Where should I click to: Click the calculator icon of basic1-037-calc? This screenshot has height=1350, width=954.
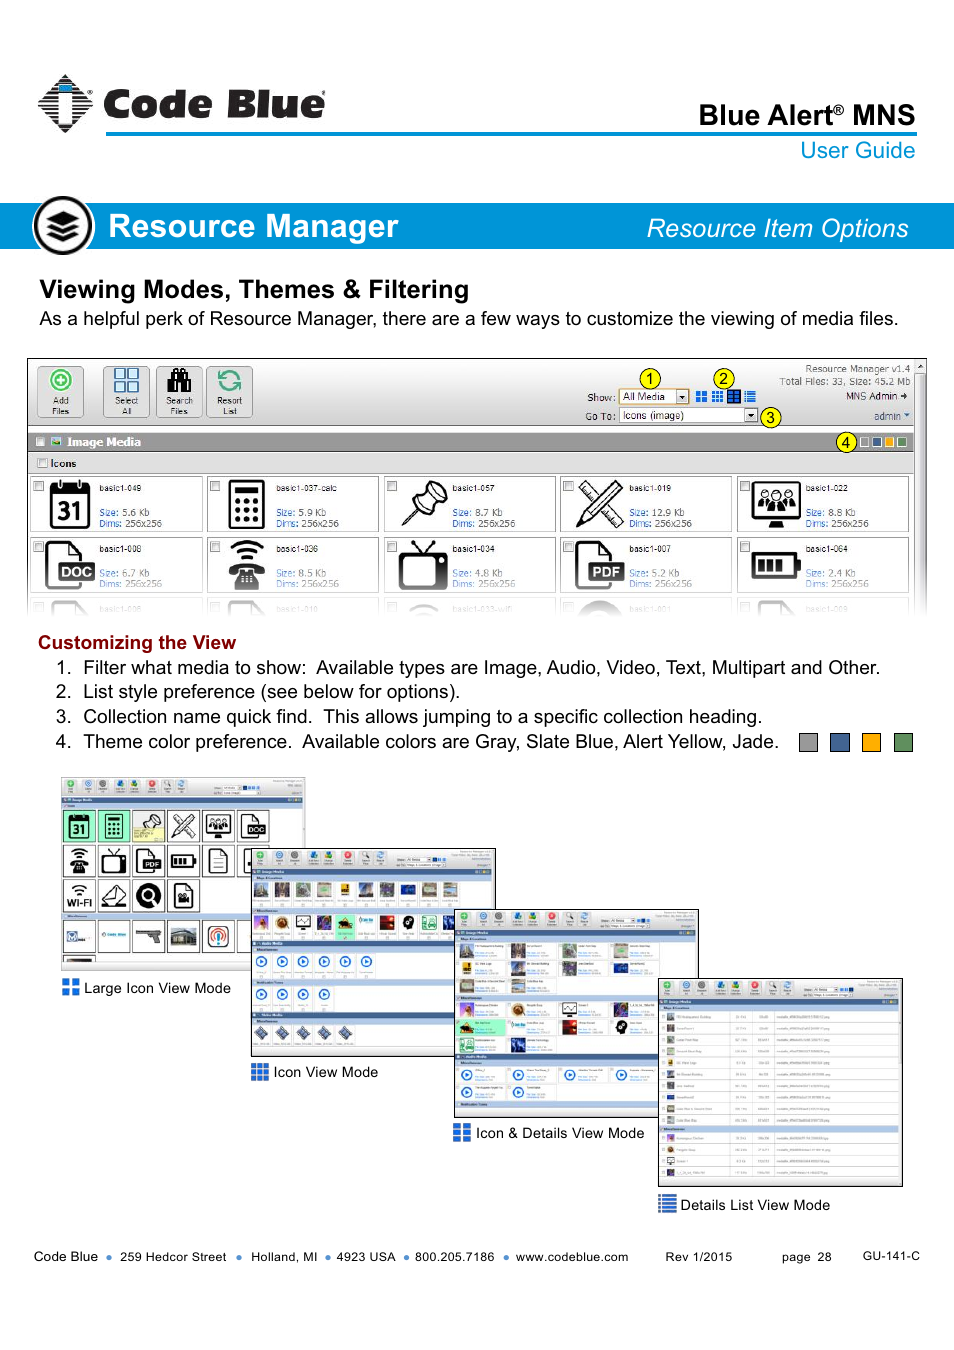pyautogui.click(x=246, y=505)
